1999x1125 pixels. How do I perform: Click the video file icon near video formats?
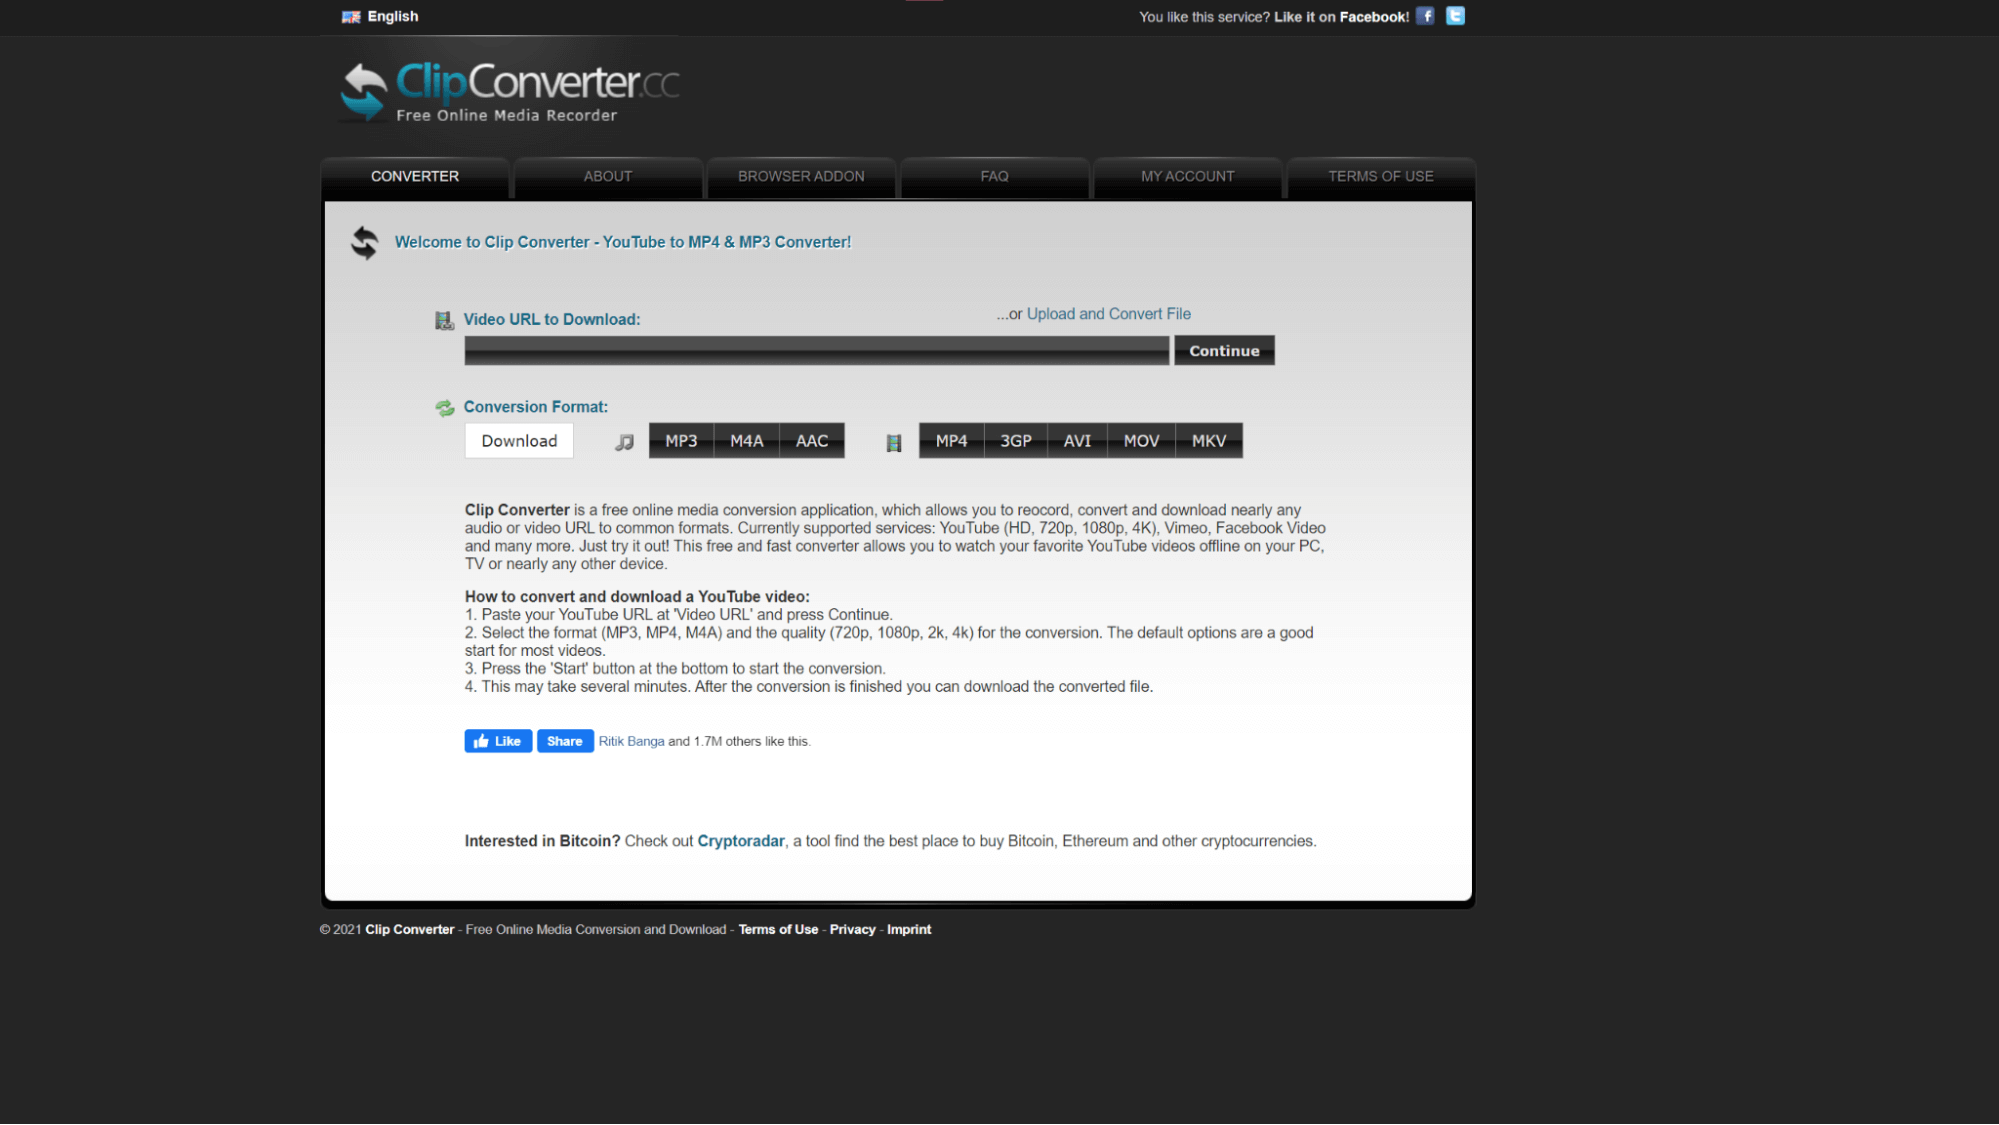pyautogui.click(x=894, y=440)
